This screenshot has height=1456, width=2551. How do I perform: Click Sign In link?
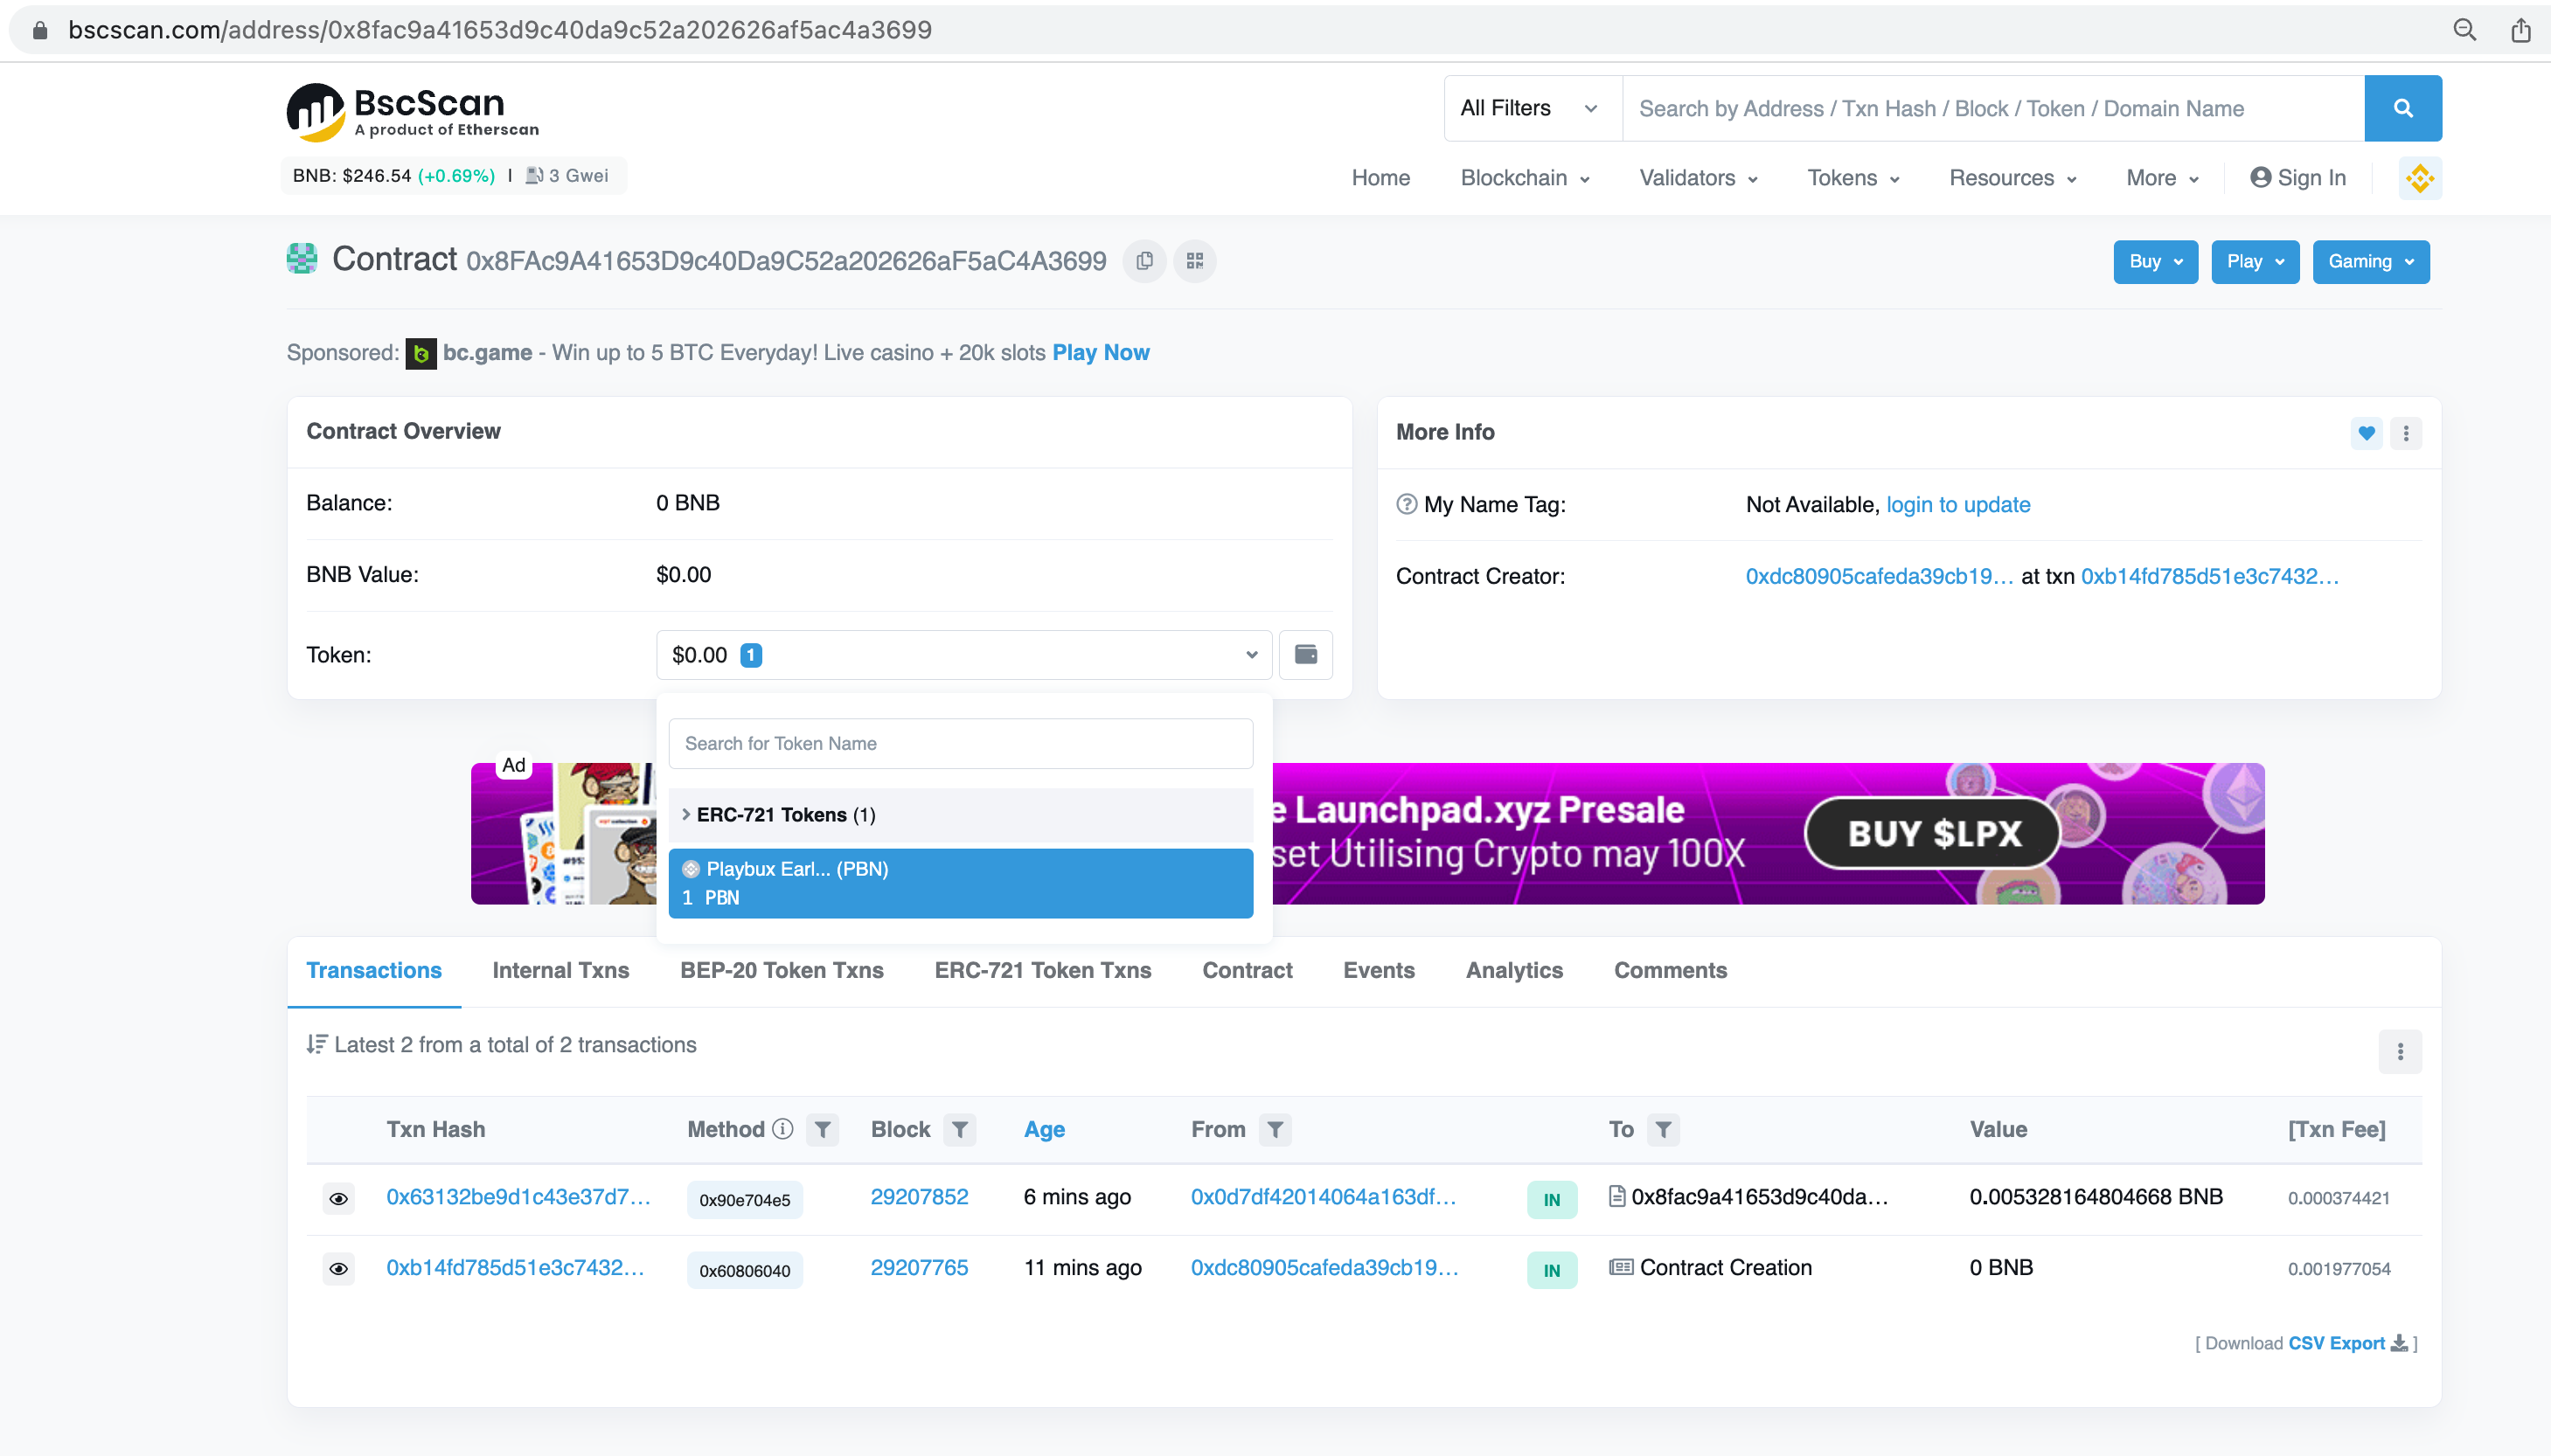(2297, 178)
